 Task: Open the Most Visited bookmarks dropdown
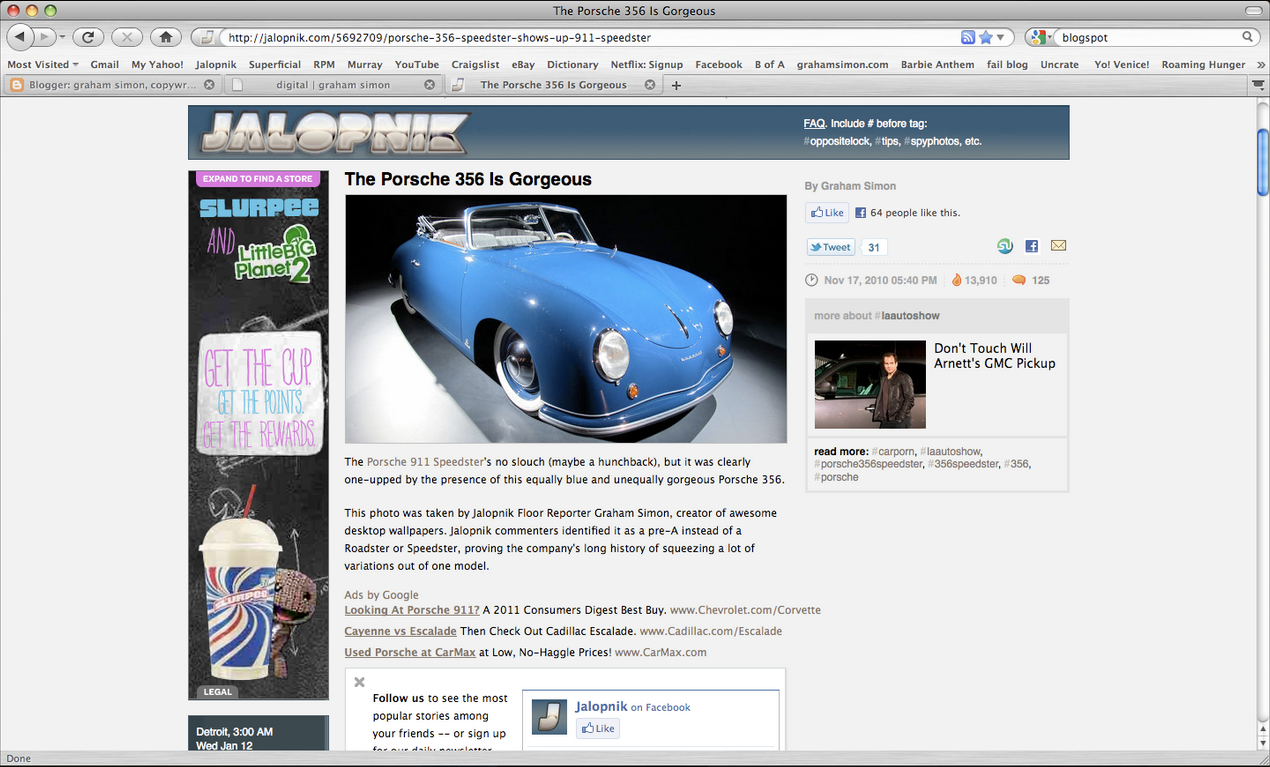(42, 64)
